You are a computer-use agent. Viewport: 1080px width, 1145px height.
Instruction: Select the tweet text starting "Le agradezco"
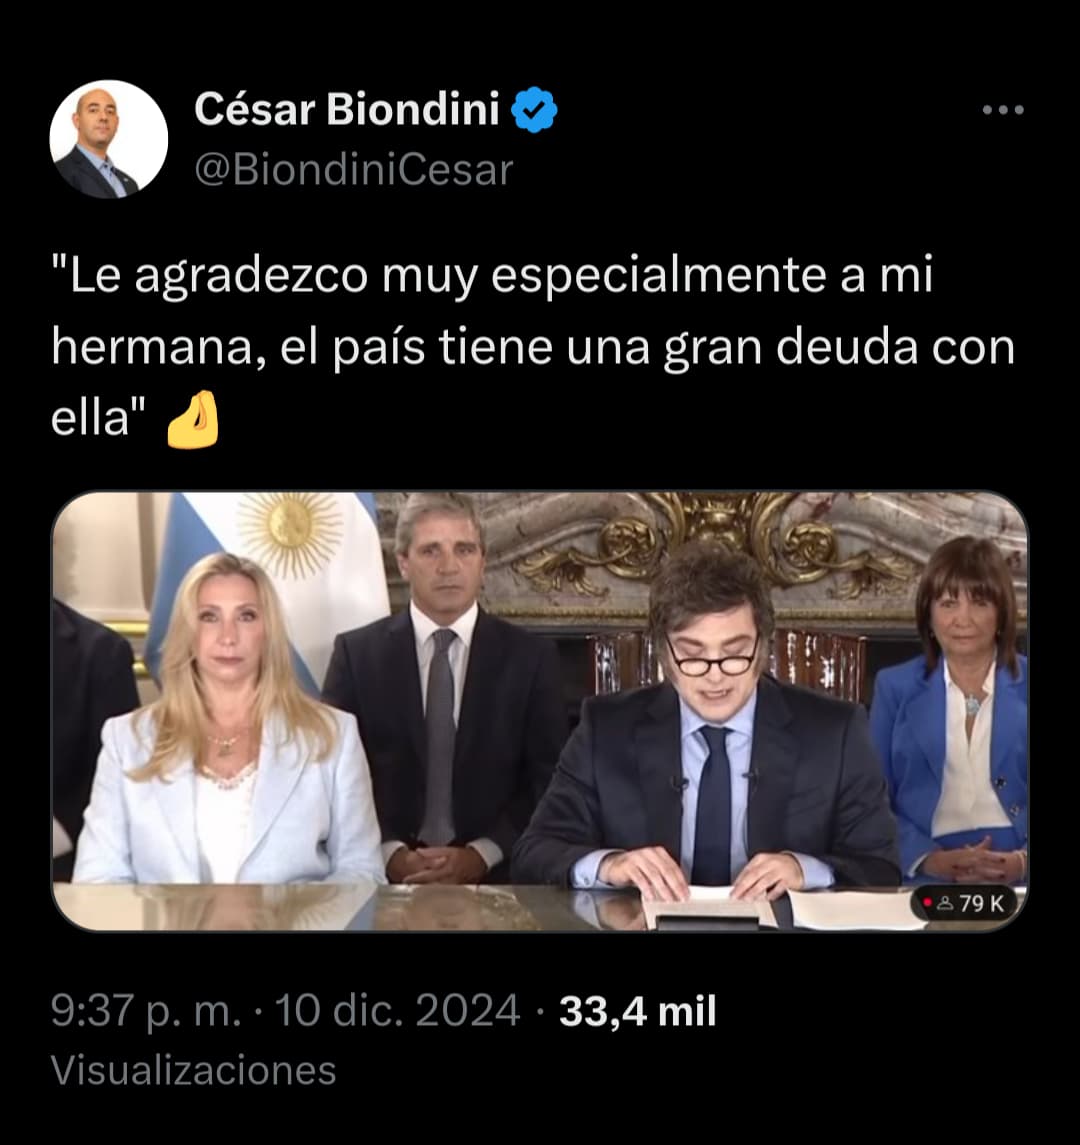pyautogui.click(x=532, y=346)
